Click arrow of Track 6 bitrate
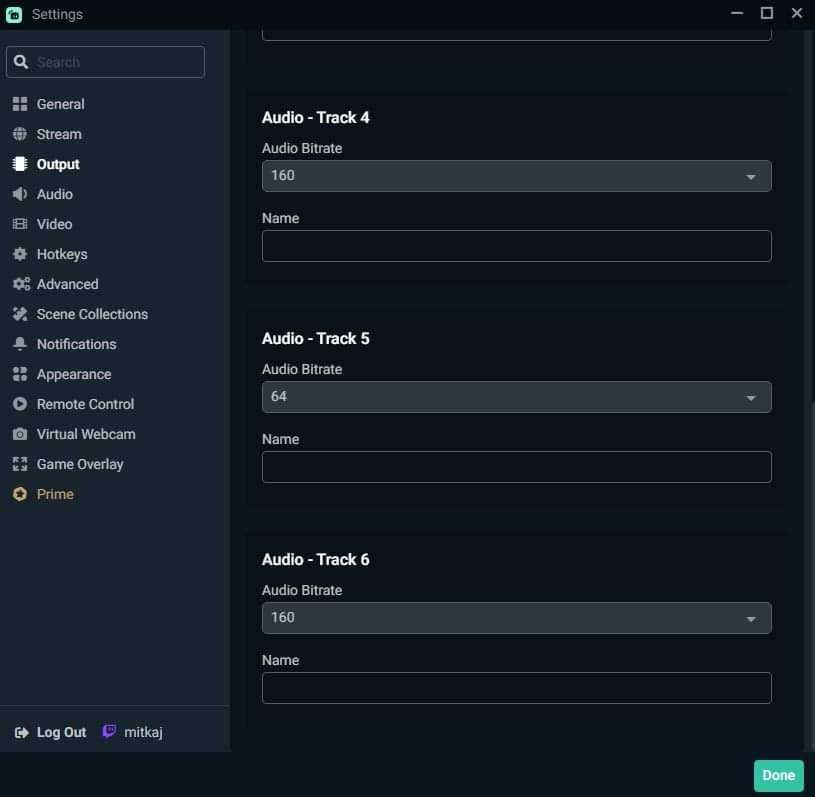The image size is (815, 797). coord(751,619)
